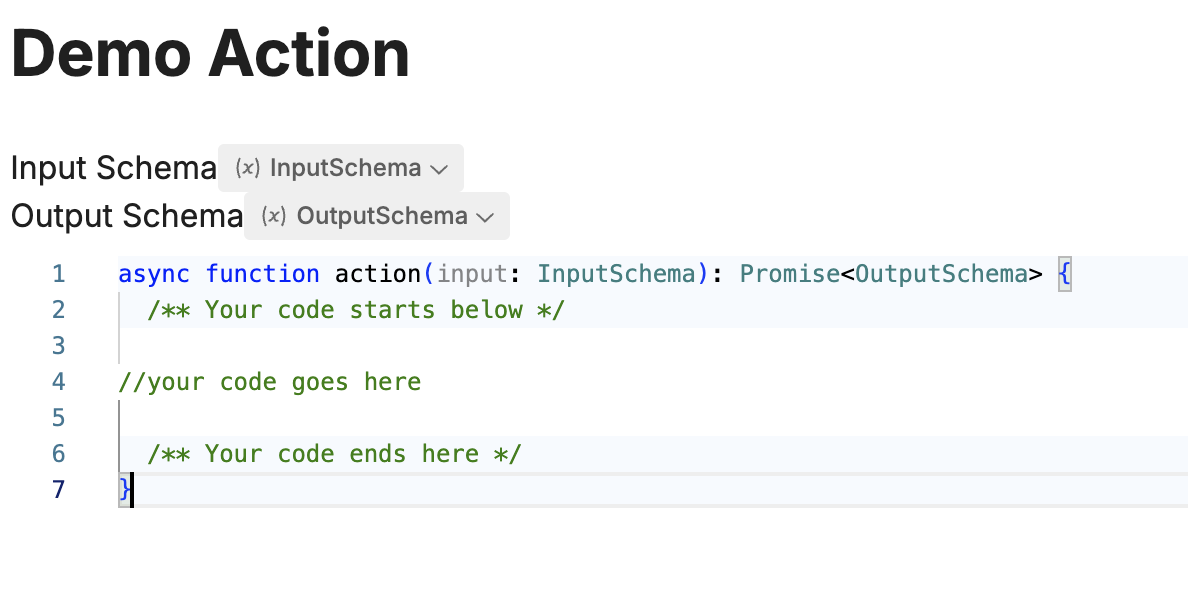Expand the OutputSchema dropdown chevron
Viewport: 1188px width, 590px height.
pos(485,218)
